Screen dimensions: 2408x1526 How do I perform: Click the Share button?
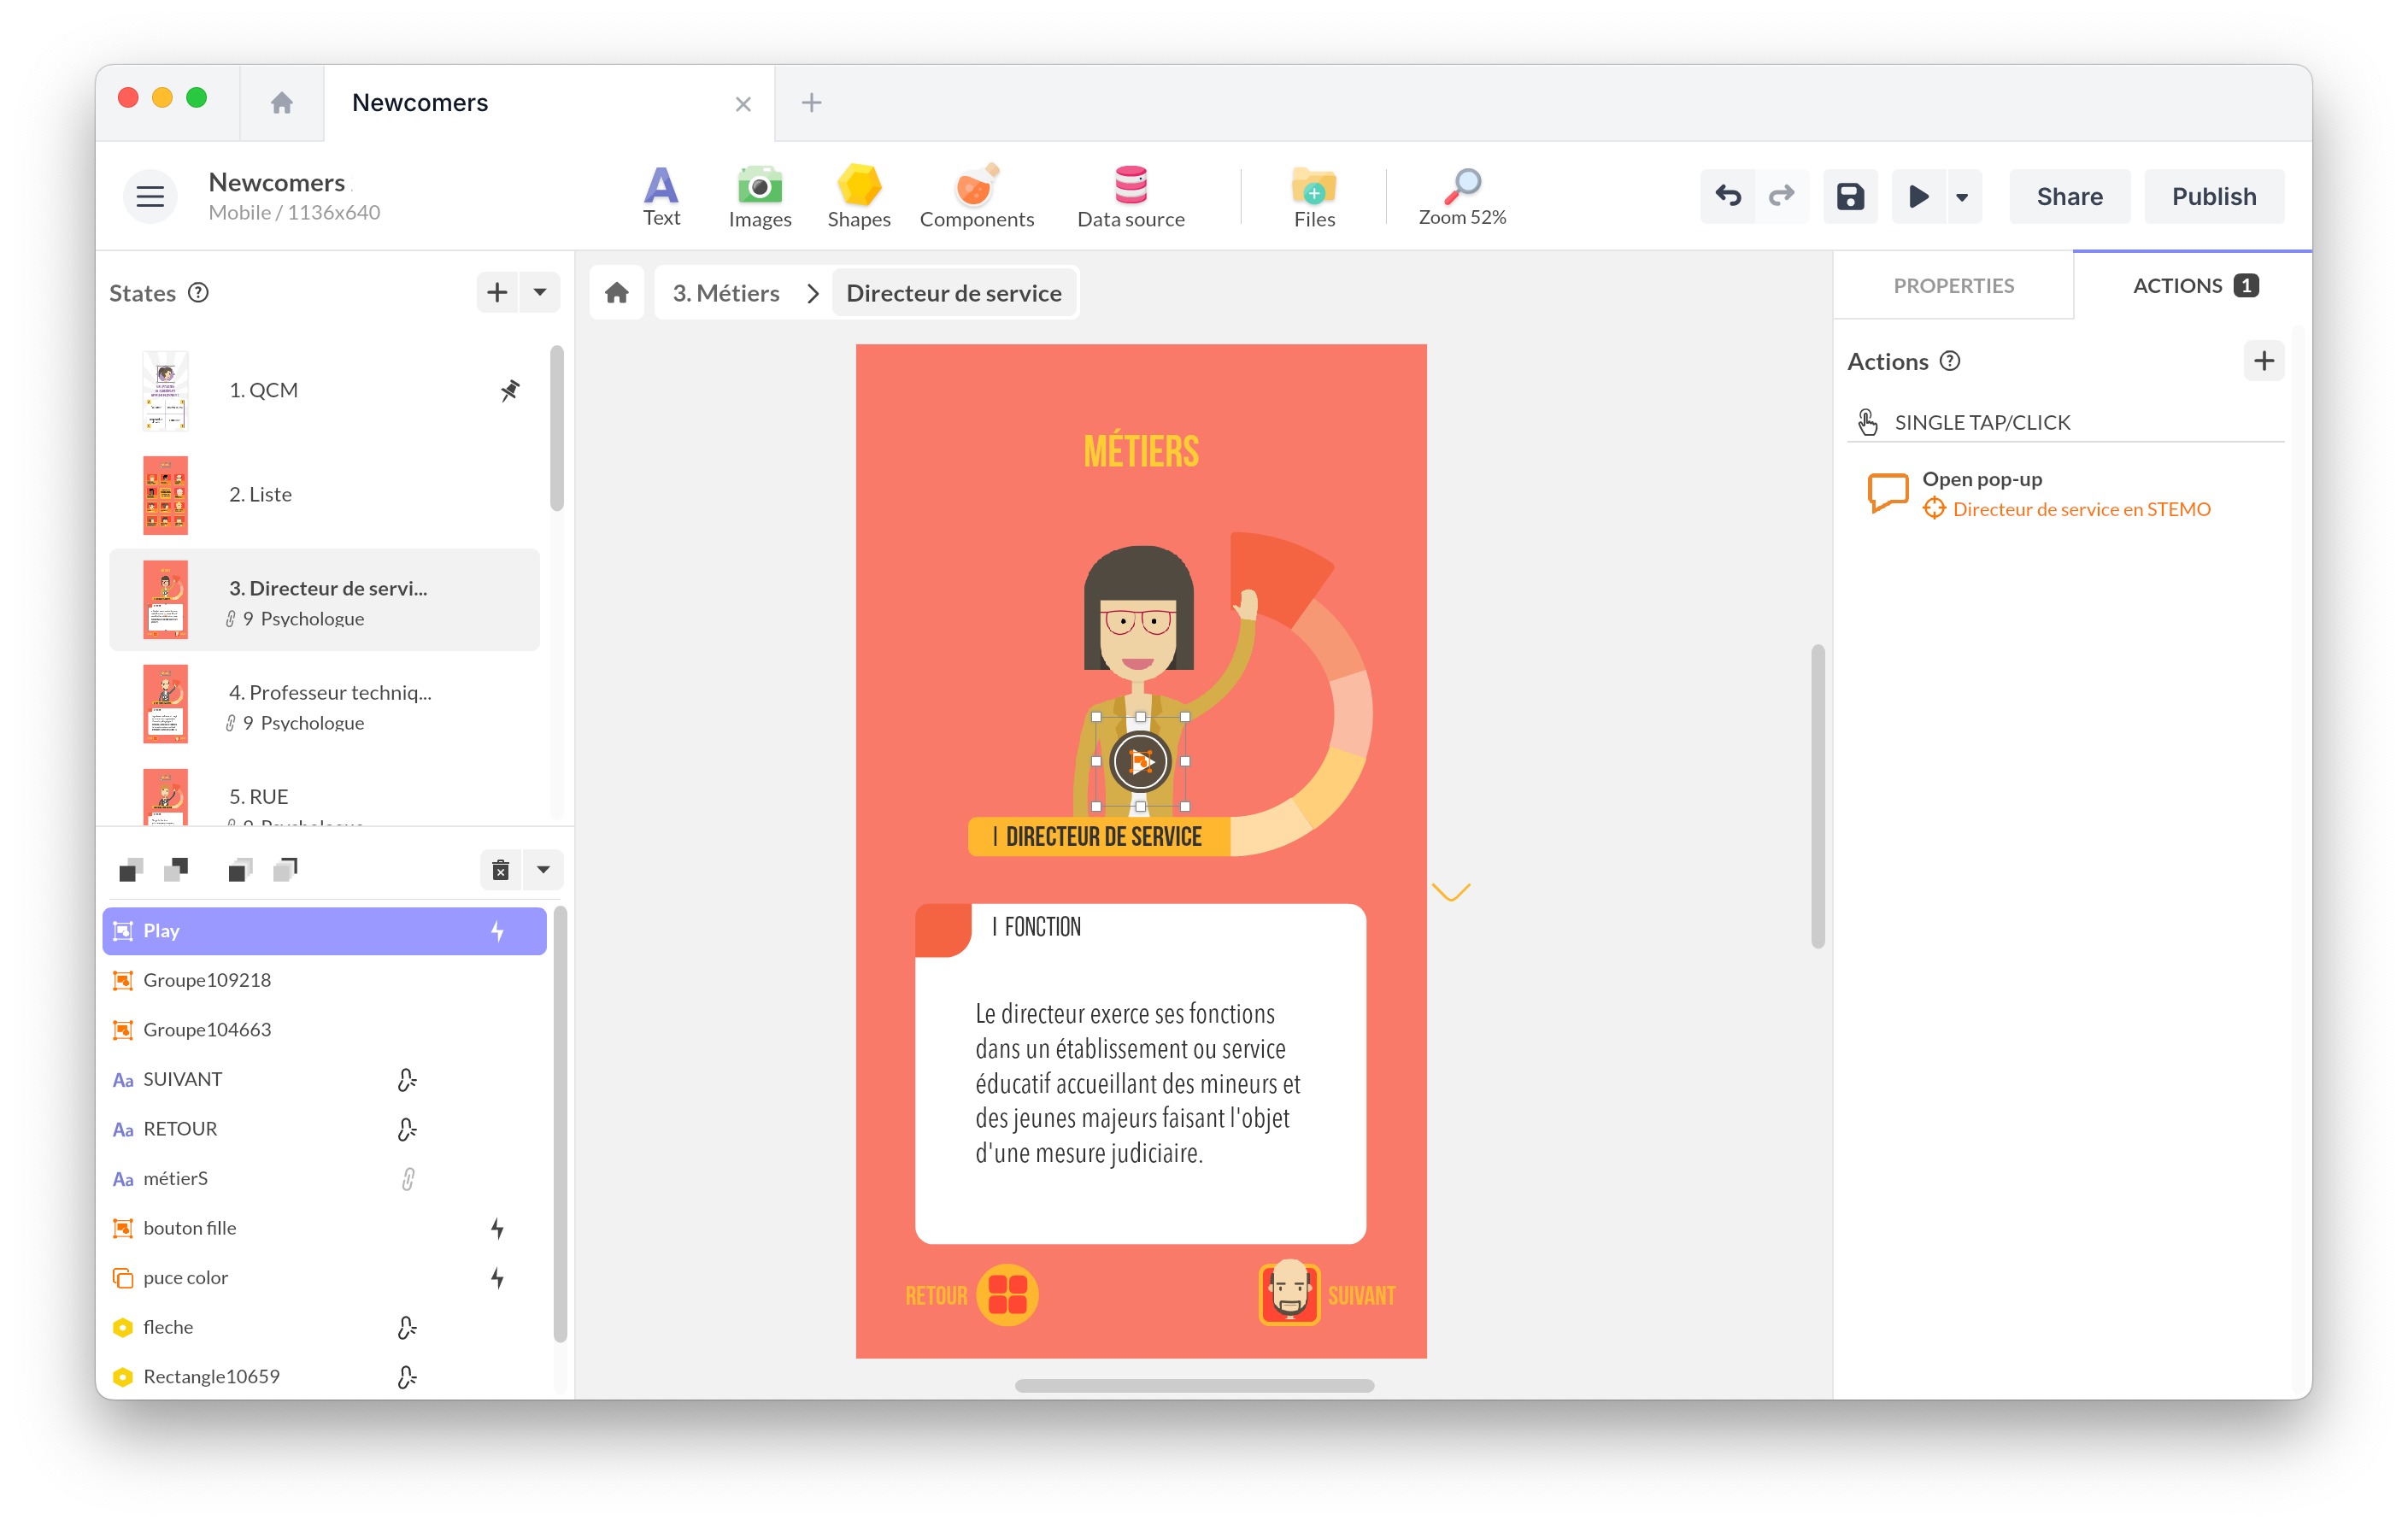tap(2069, 196)
